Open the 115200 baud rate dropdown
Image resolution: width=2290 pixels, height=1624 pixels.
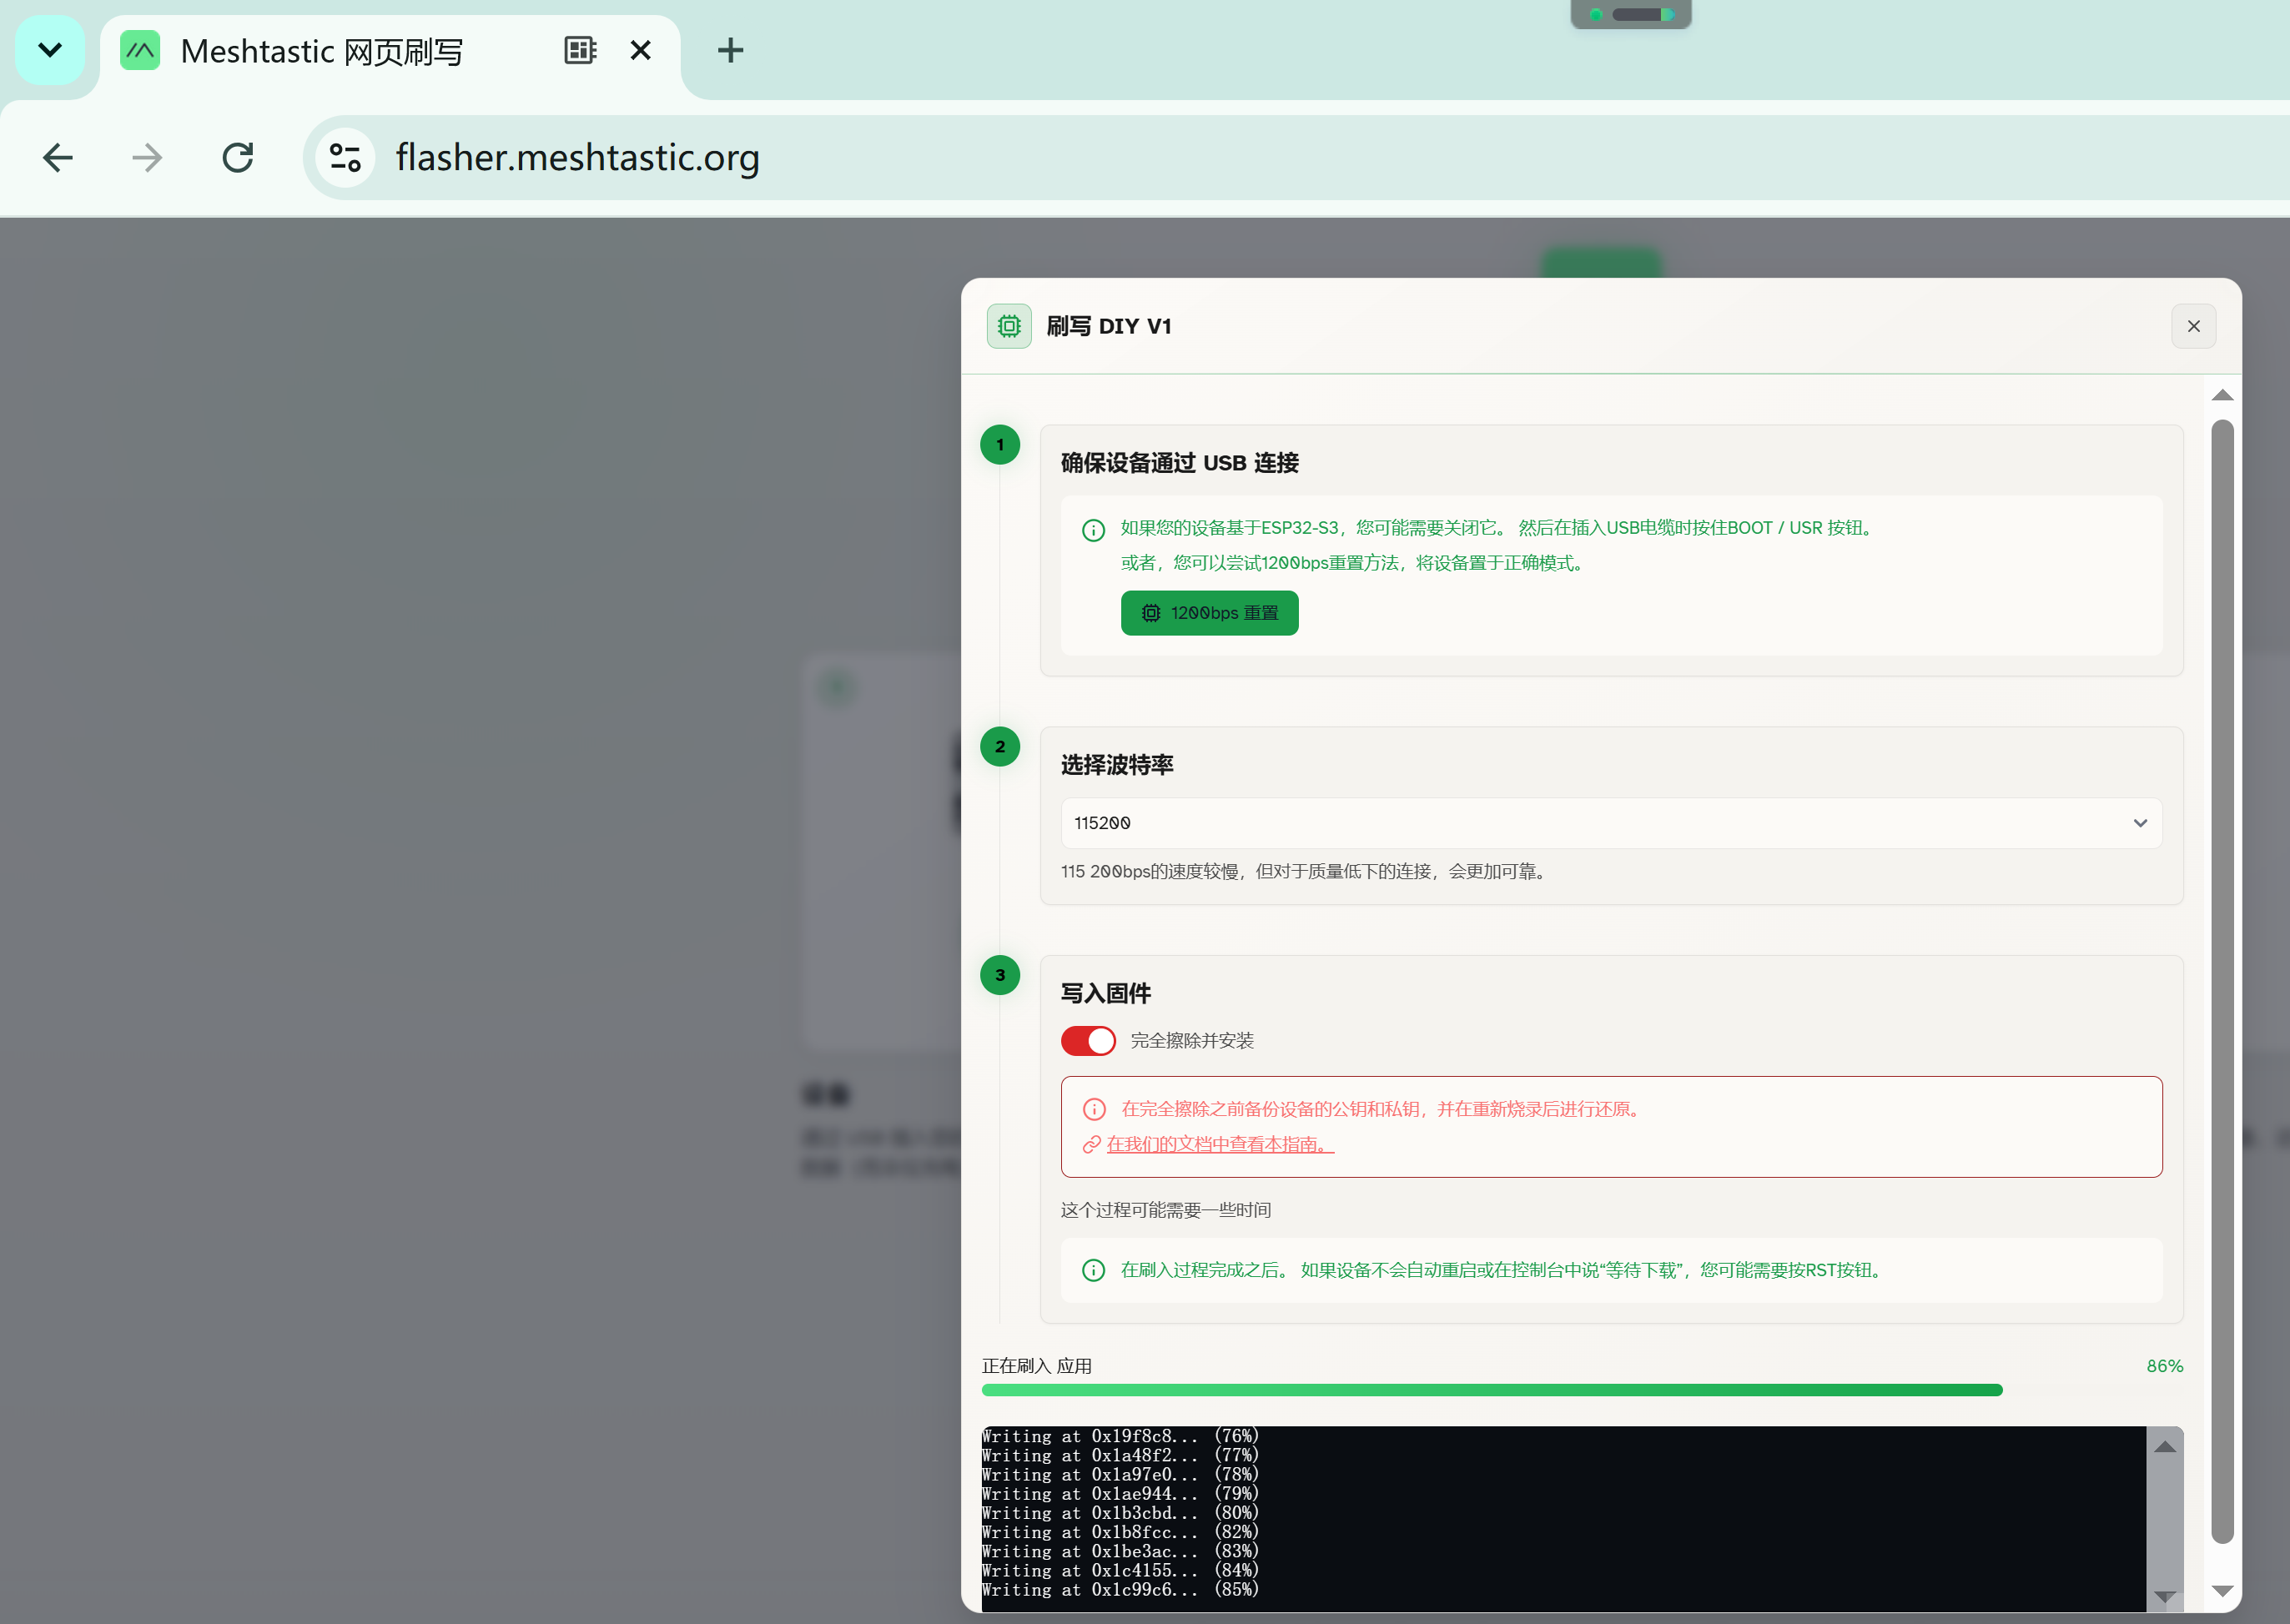click(1611, 823)
